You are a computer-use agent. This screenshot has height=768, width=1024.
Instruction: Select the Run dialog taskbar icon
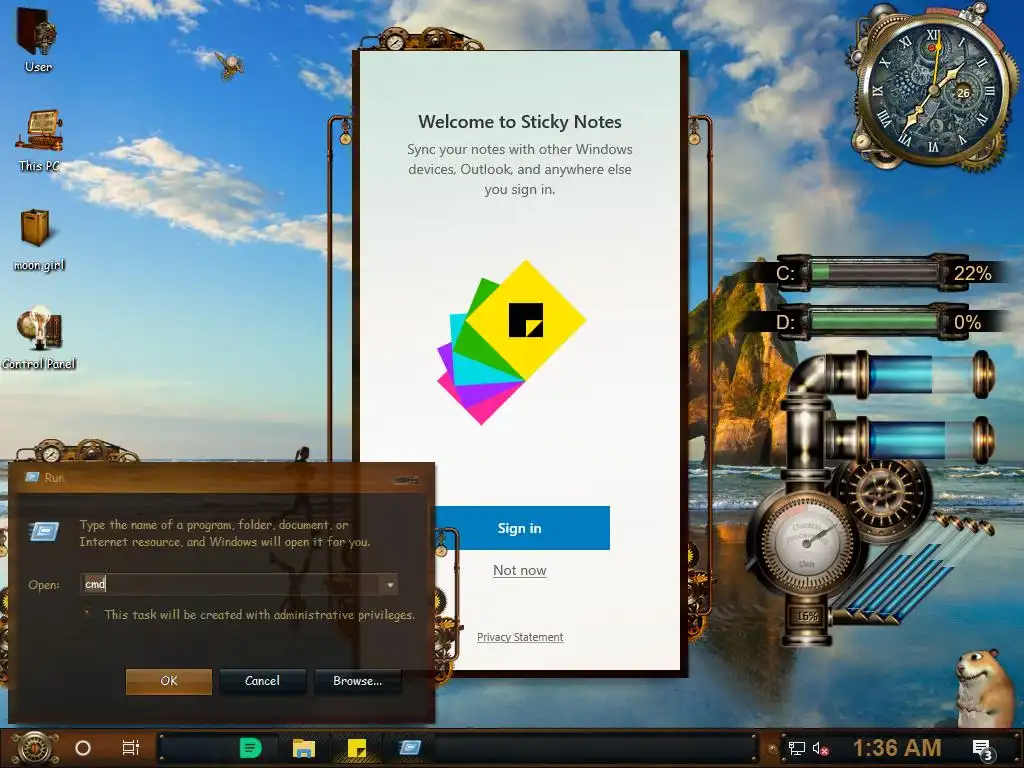[x=410, y=747]
